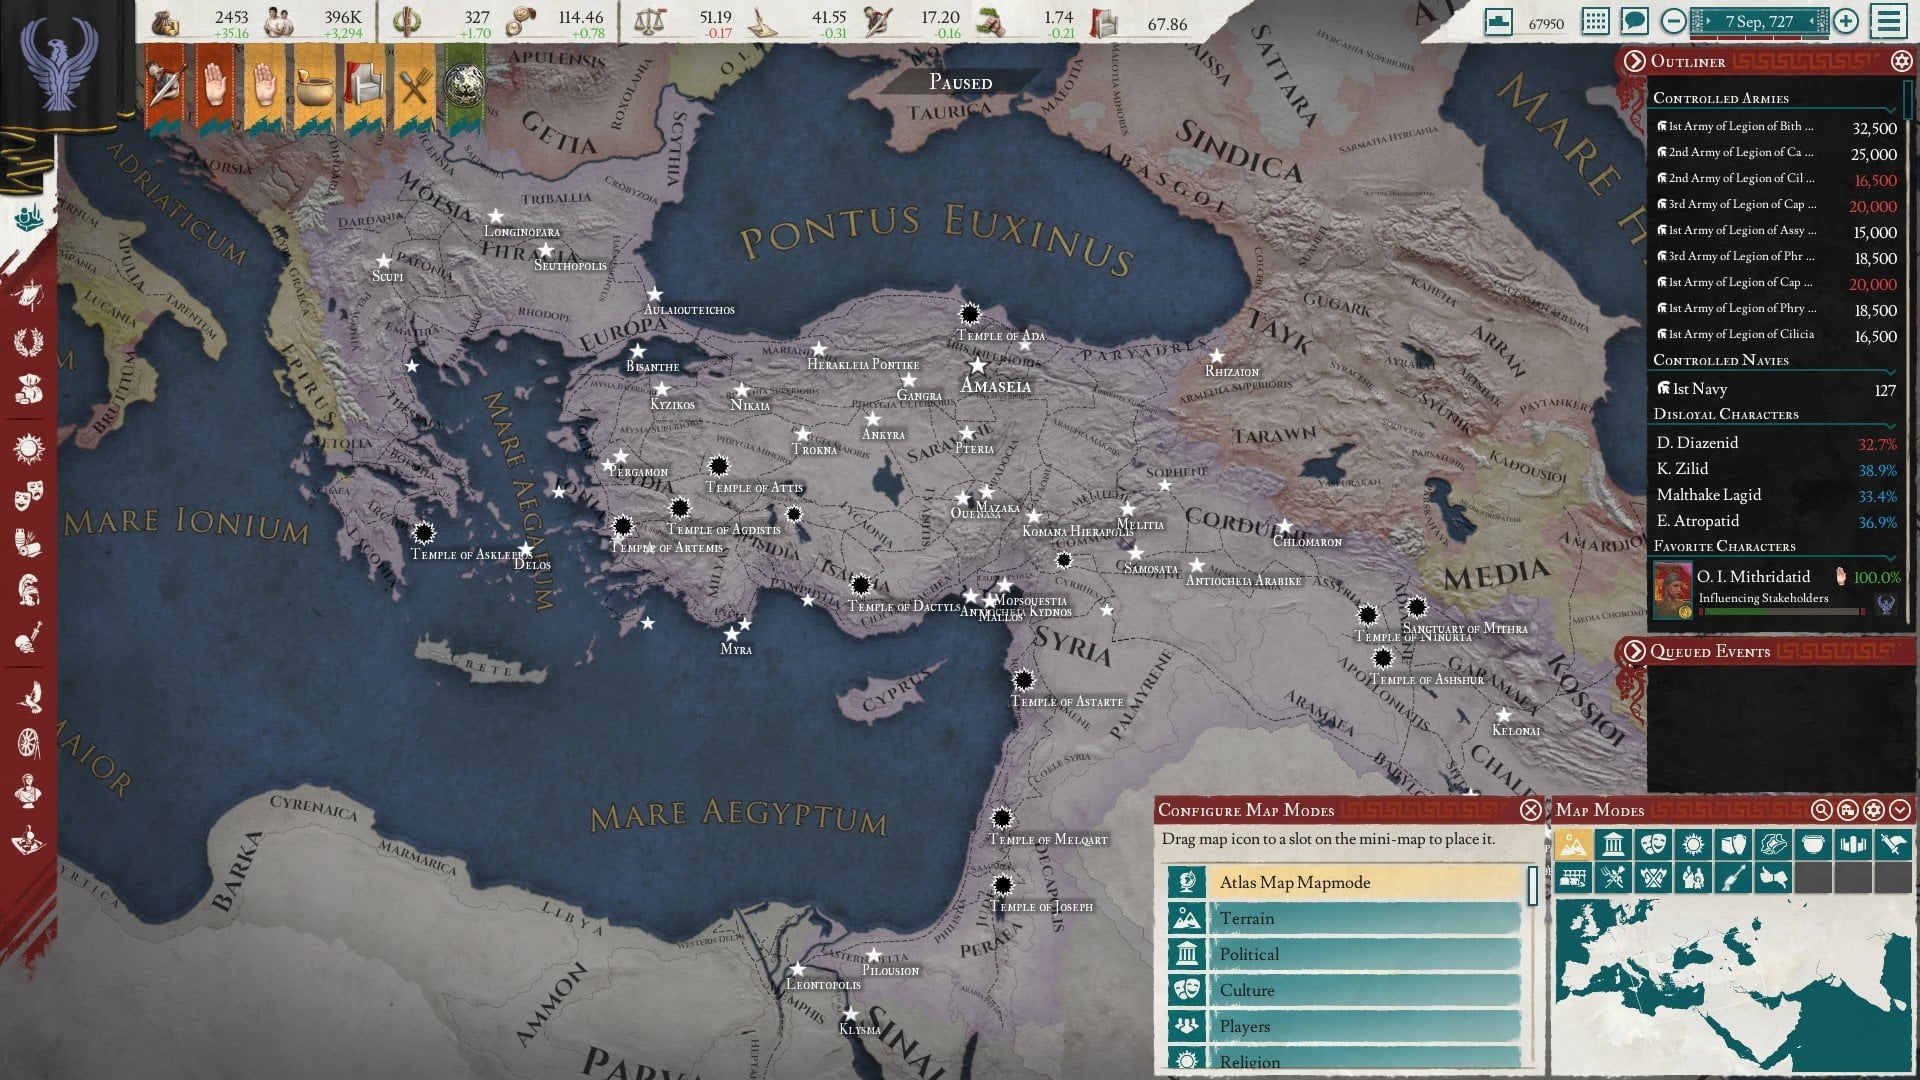Click the first raised-hand alert banner
The height and width of the screenshot is (1080, 1920).
pos(215,89)
